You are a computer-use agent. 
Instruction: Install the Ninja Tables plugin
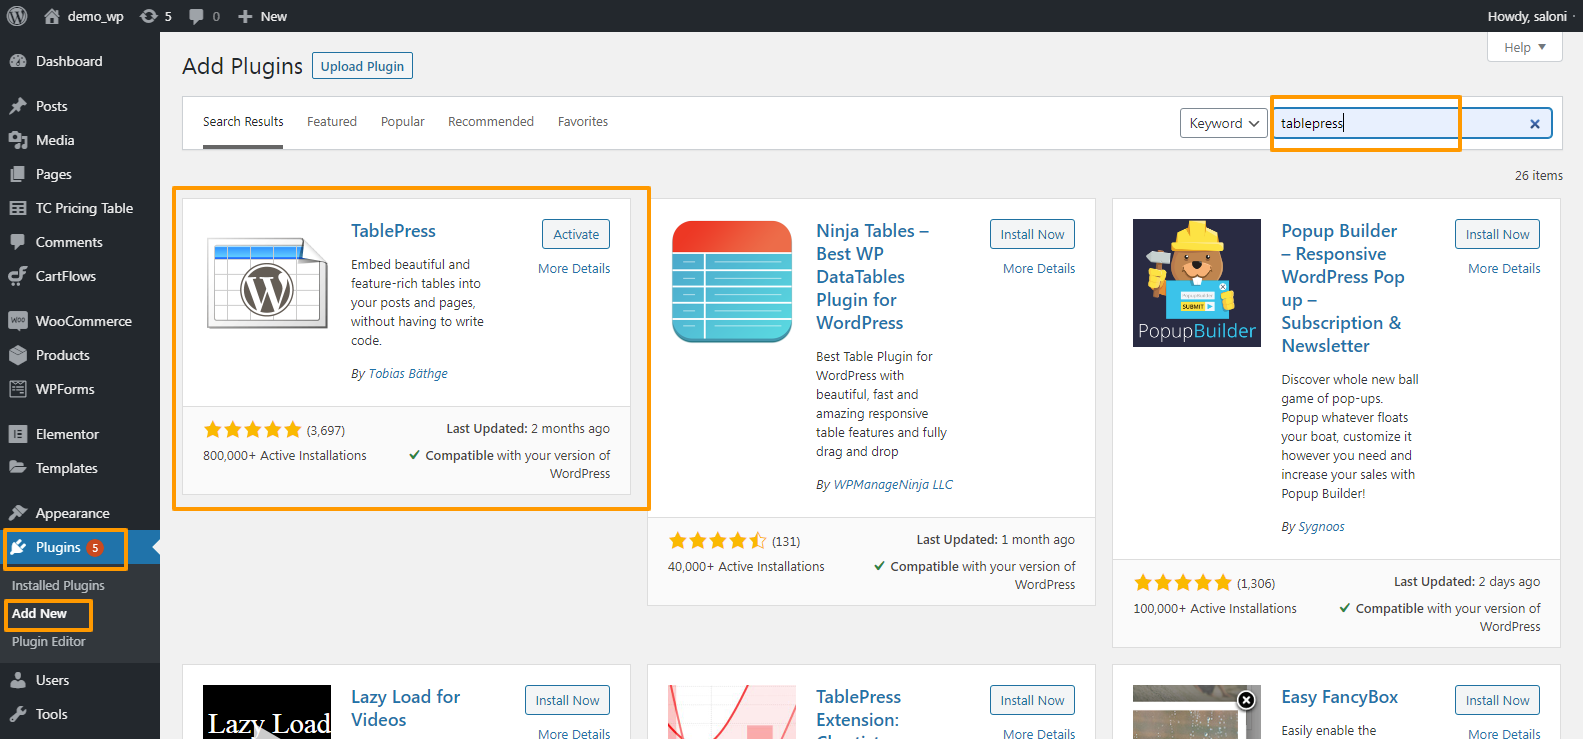pos(1032,234)
